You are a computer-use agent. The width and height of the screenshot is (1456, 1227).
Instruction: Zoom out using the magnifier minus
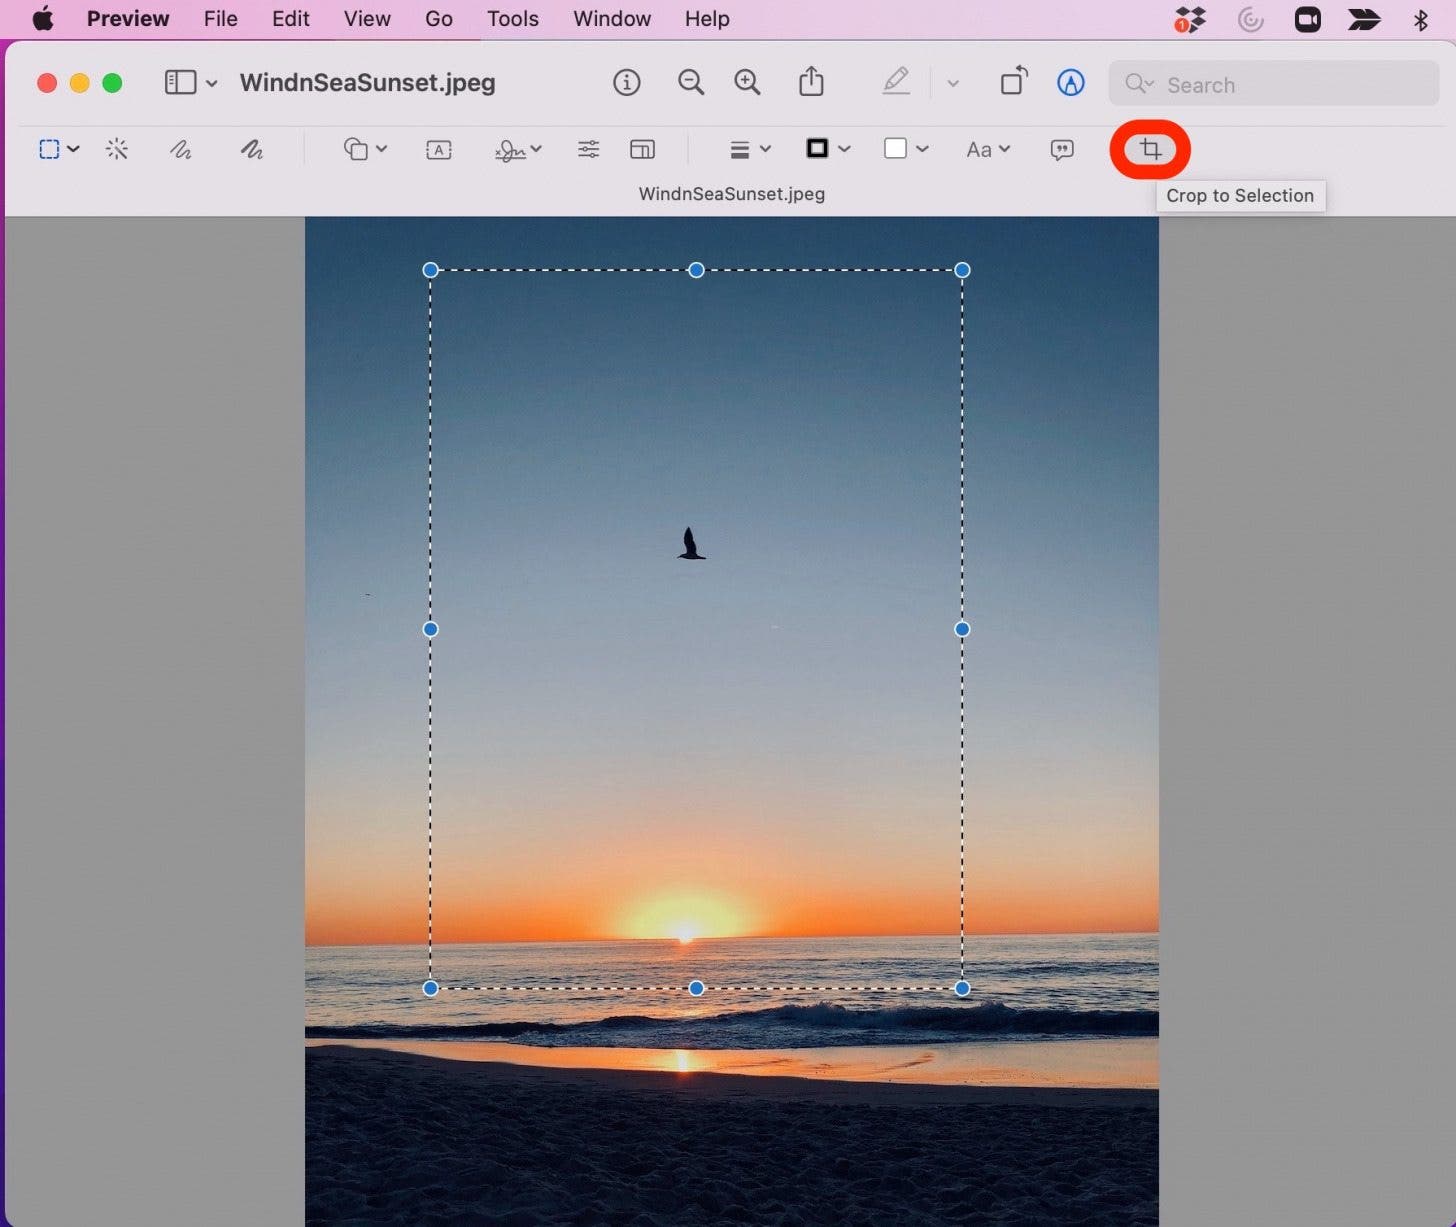(x=690, y=83)
